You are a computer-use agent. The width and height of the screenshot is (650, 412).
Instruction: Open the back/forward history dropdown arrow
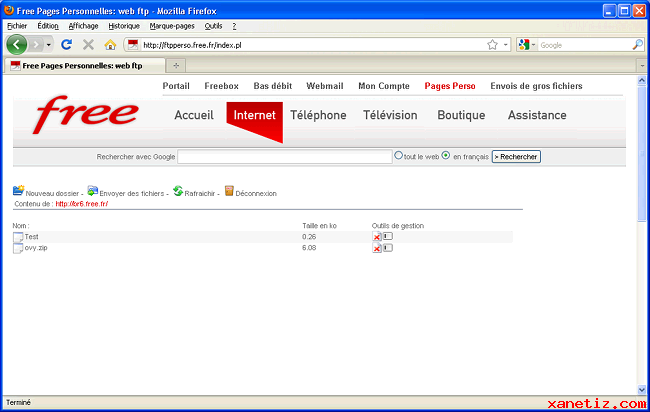tap(49, 44)
